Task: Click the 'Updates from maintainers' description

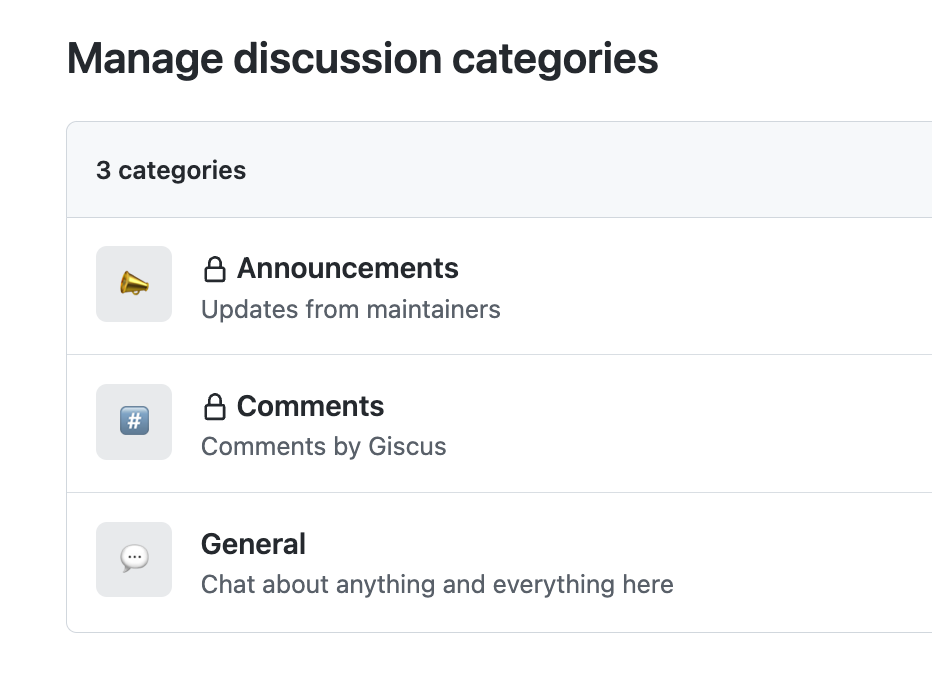Action: (350, 309)
